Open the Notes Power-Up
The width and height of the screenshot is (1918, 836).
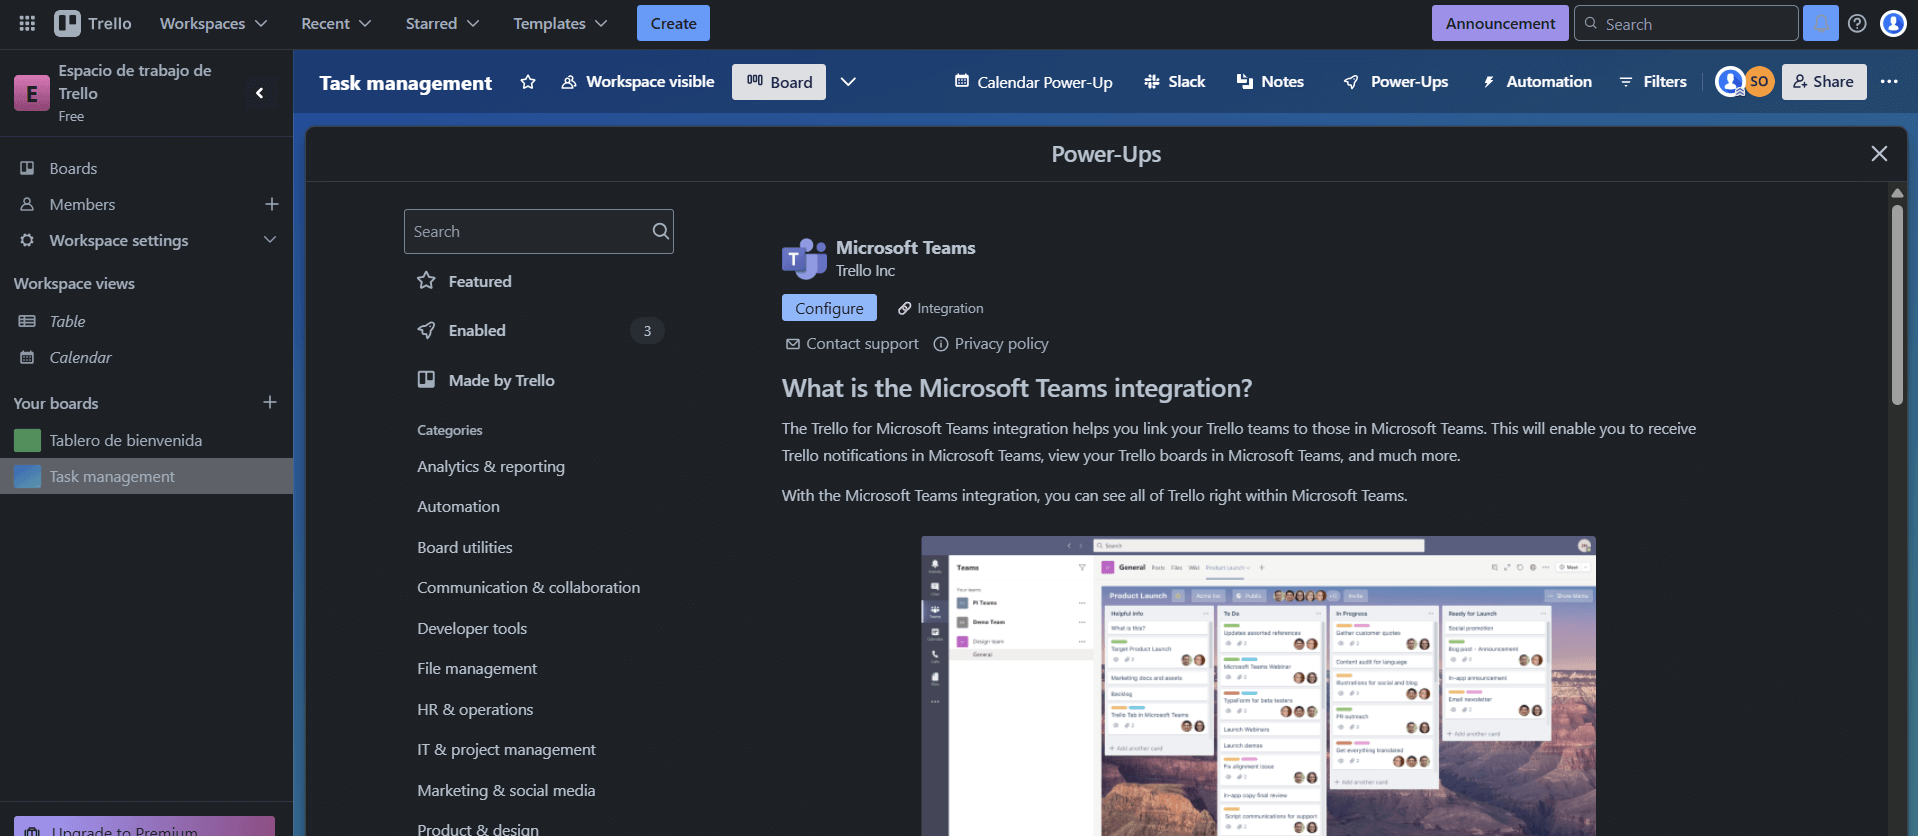[x=1270, y=82]
